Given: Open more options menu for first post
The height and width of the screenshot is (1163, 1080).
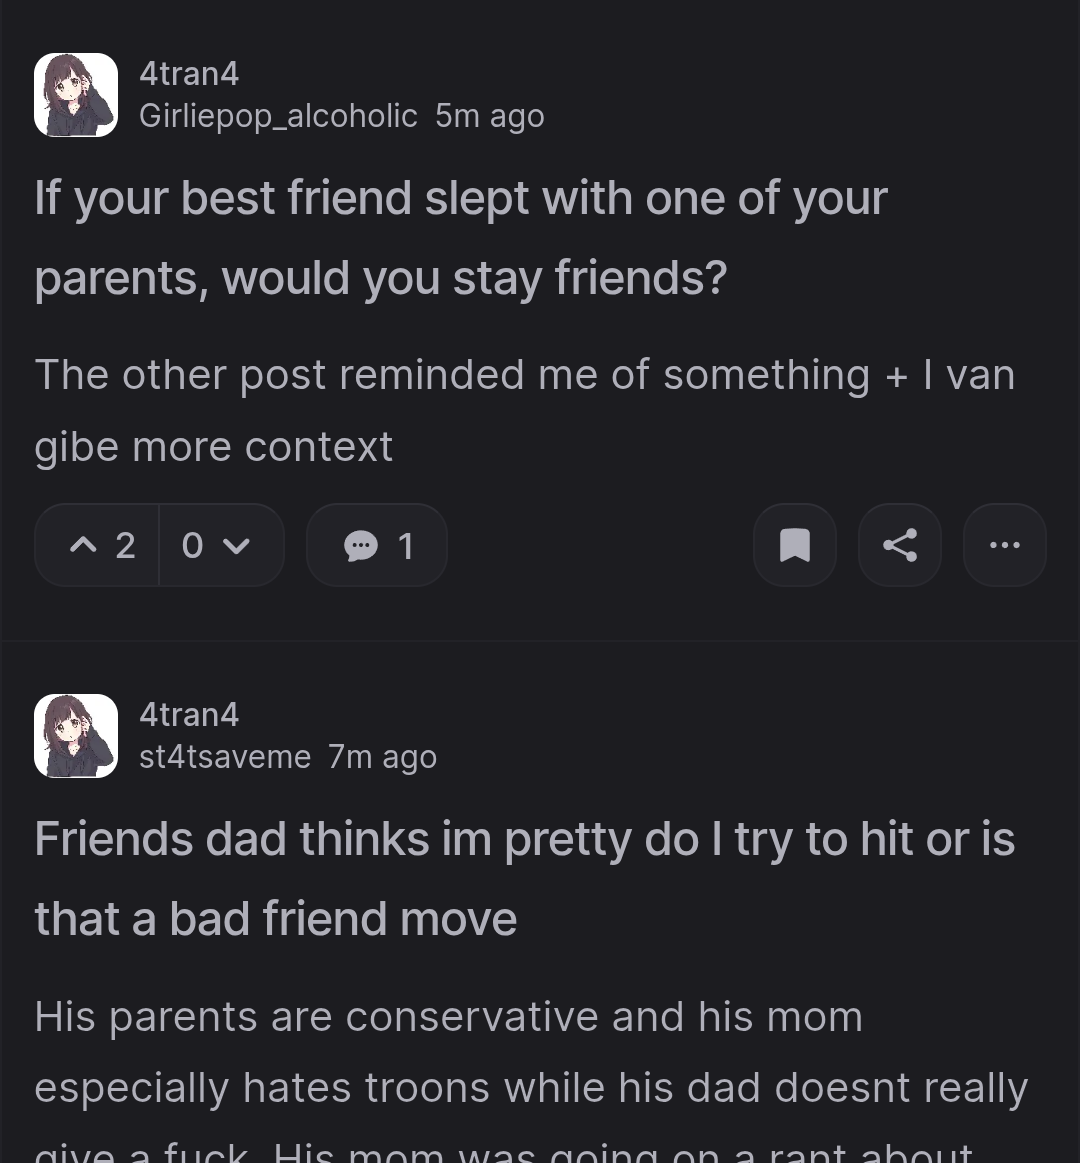Looking at the screenshot, I should coord(1004,545).
